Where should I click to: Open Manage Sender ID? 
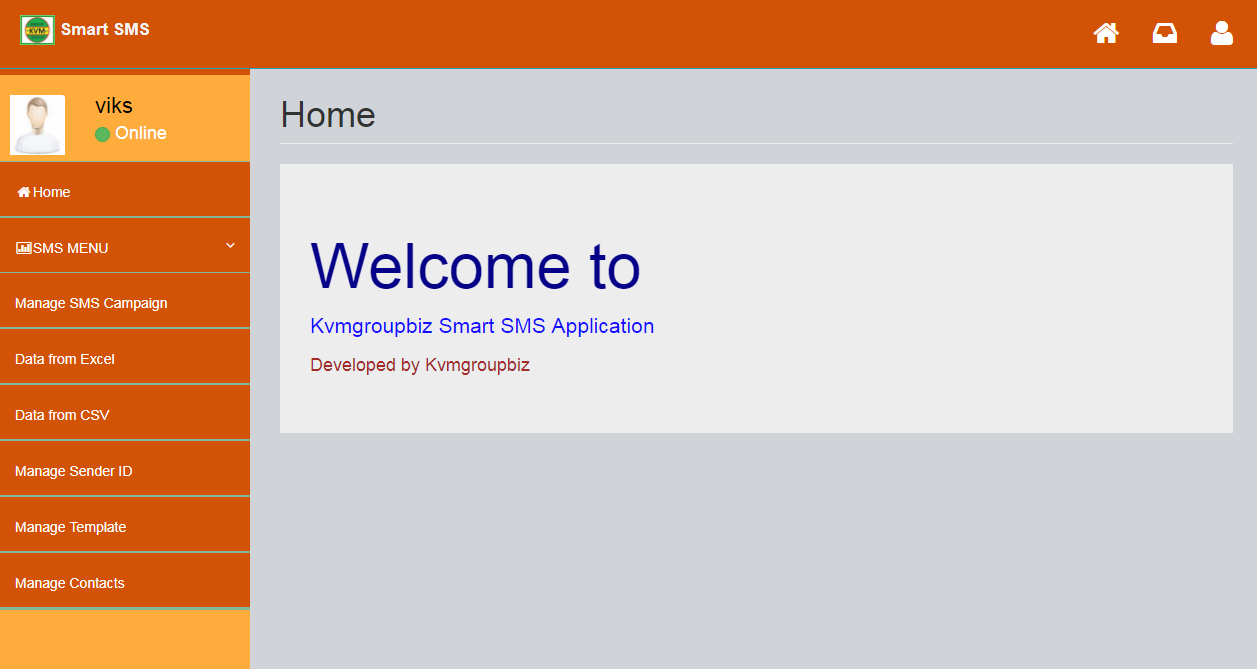click(x=125, y=470)
